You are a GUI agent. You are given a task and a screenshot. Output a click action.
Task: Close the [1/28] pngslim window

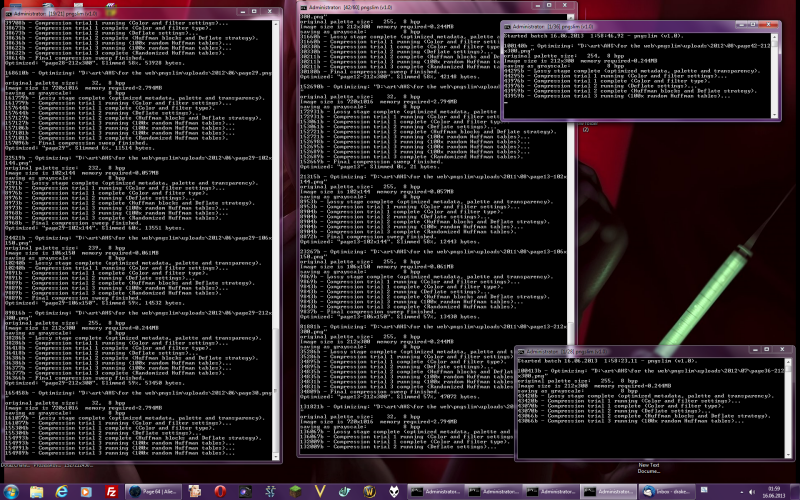click(782, 349)
